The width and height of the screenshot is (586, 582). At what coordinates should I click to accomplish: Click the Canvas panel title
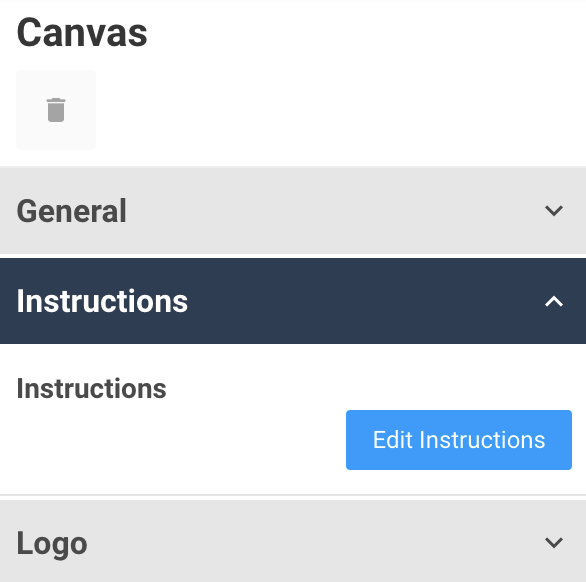82,33
